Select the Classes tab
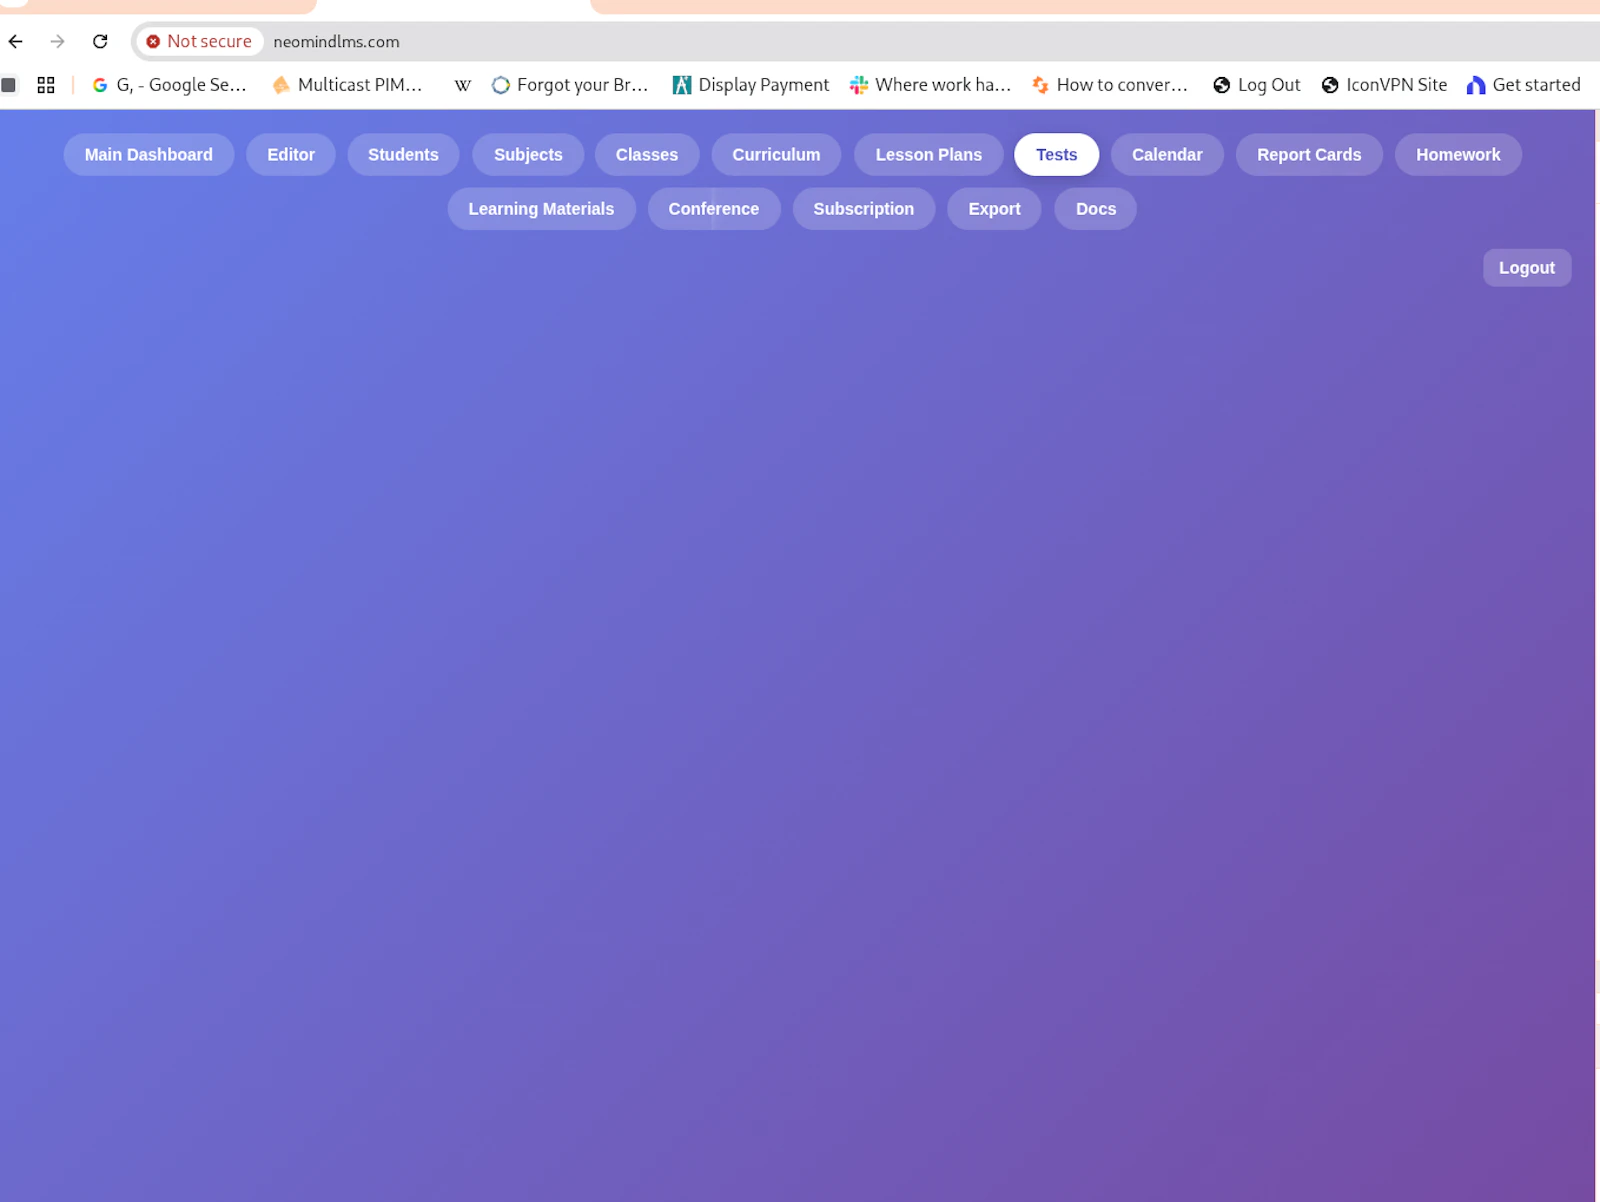Image resolution: width=1600 pixels, height=1202 pixels. click(647, 155)
